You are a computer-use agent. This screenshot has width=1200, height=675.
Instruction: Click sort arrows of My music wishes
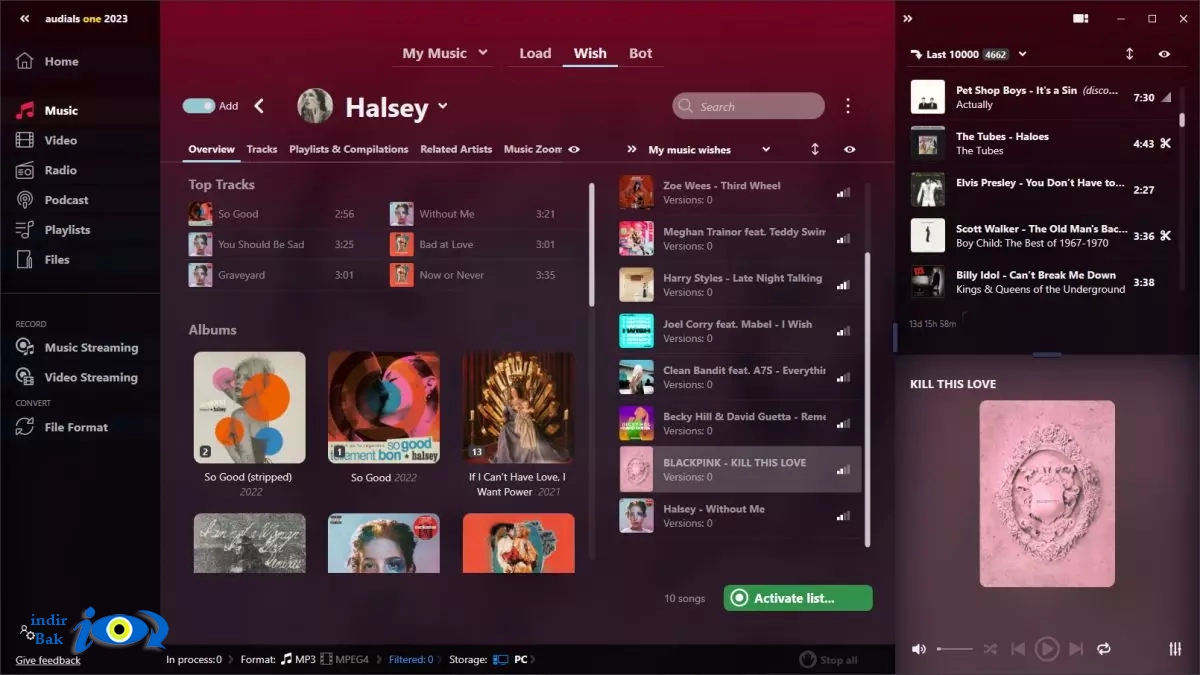tap(815, 149)
